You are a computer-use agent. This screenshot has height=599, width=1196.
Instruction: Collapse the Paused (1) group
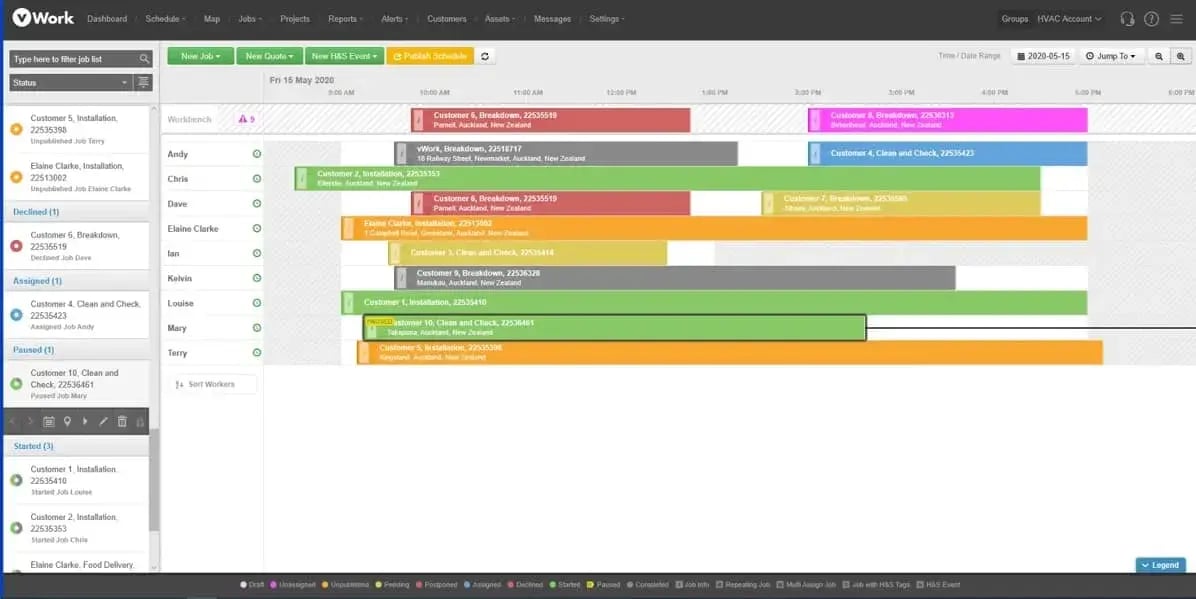[x=34, y=349]
